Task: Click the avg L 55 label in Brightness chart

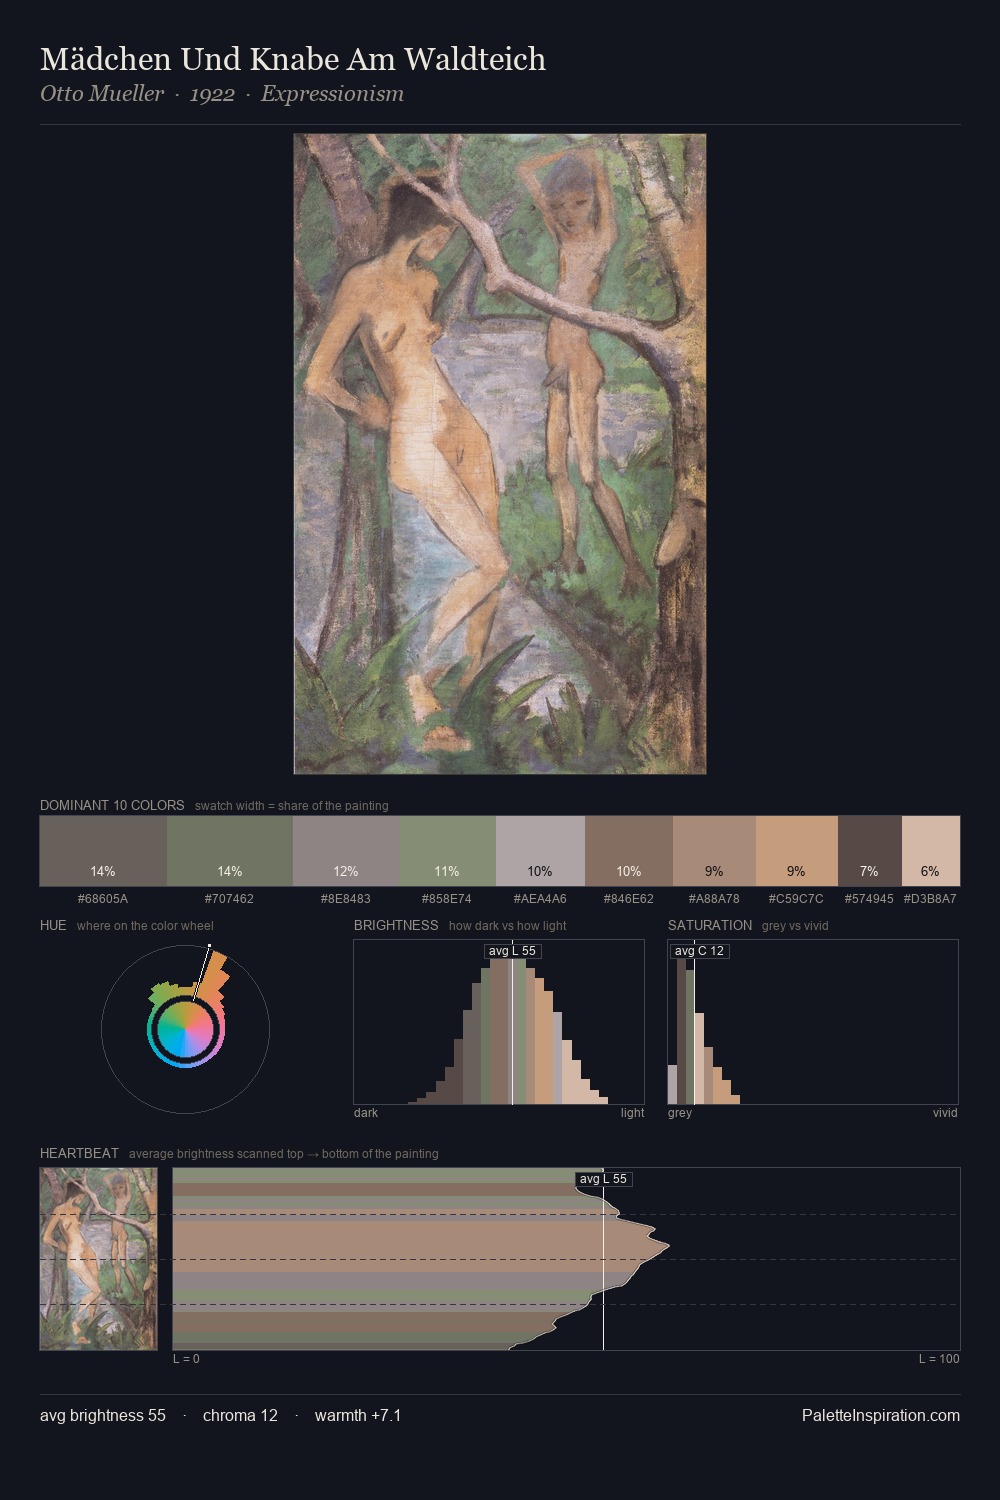Action: point(513,951)
